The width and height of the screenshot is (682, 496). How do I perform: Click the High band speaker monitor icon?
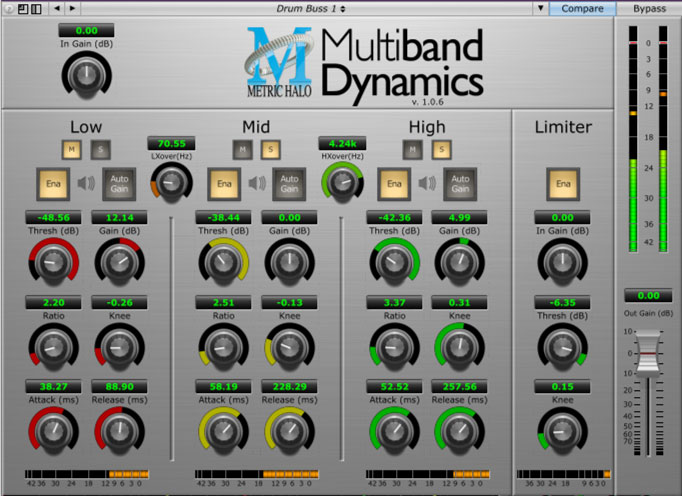(x=427, y=184)
